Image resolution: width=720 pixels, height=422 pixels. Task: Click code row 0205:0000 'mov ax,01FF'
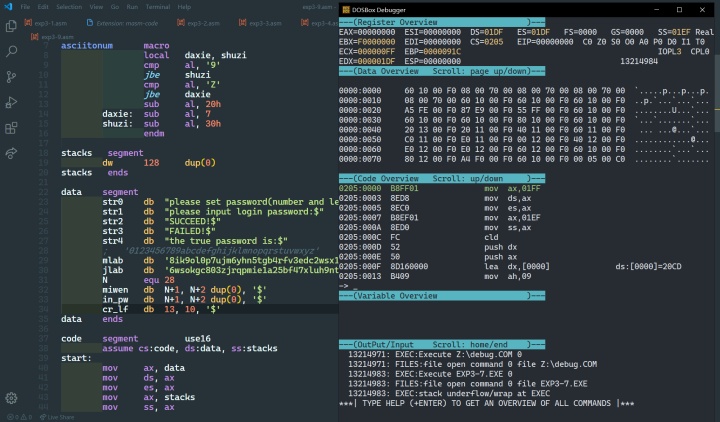pos(440,188)
